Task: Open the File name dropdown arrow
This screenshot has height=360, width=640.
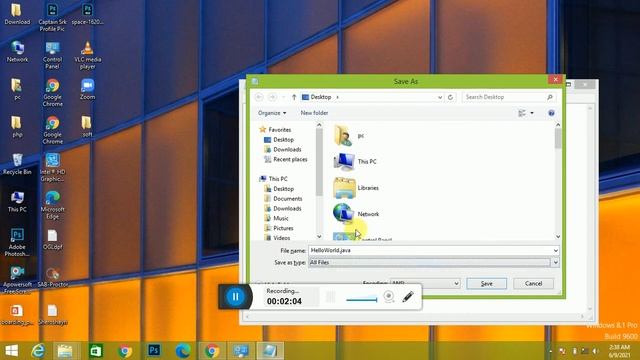Action: [x=556, y=251]
